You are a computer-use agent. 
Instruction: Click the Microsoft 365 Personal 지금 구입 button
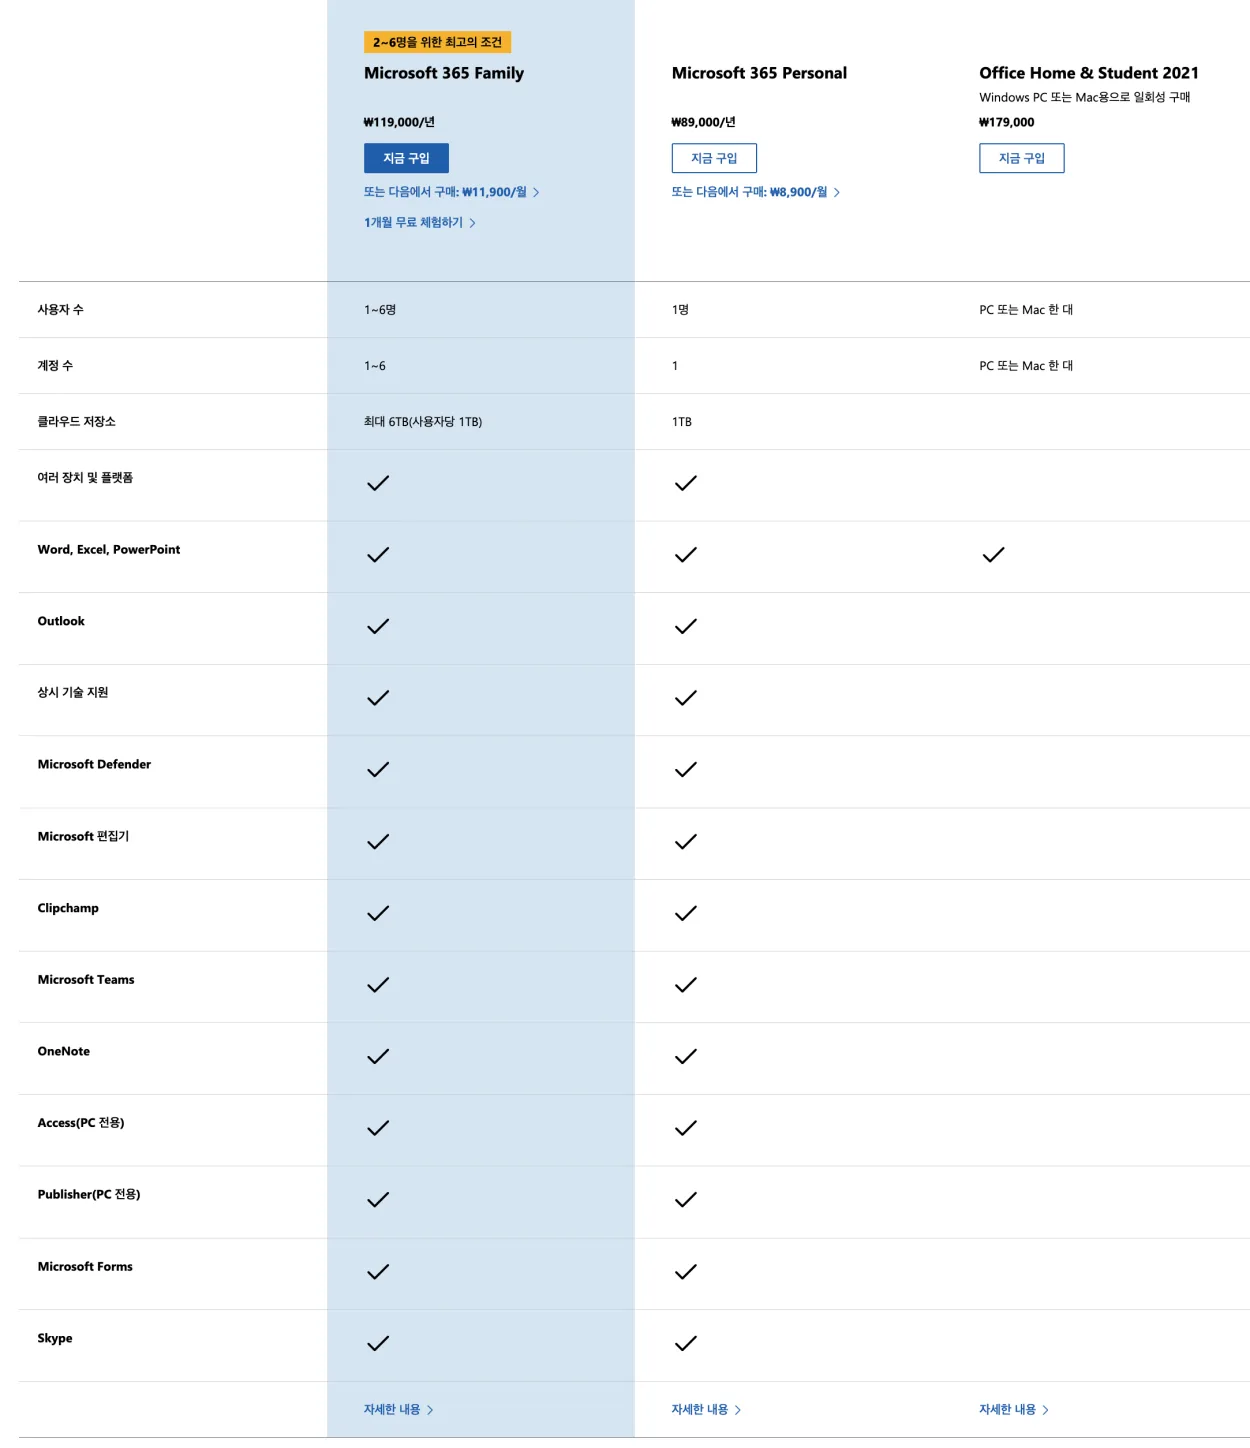pos(714,158)
